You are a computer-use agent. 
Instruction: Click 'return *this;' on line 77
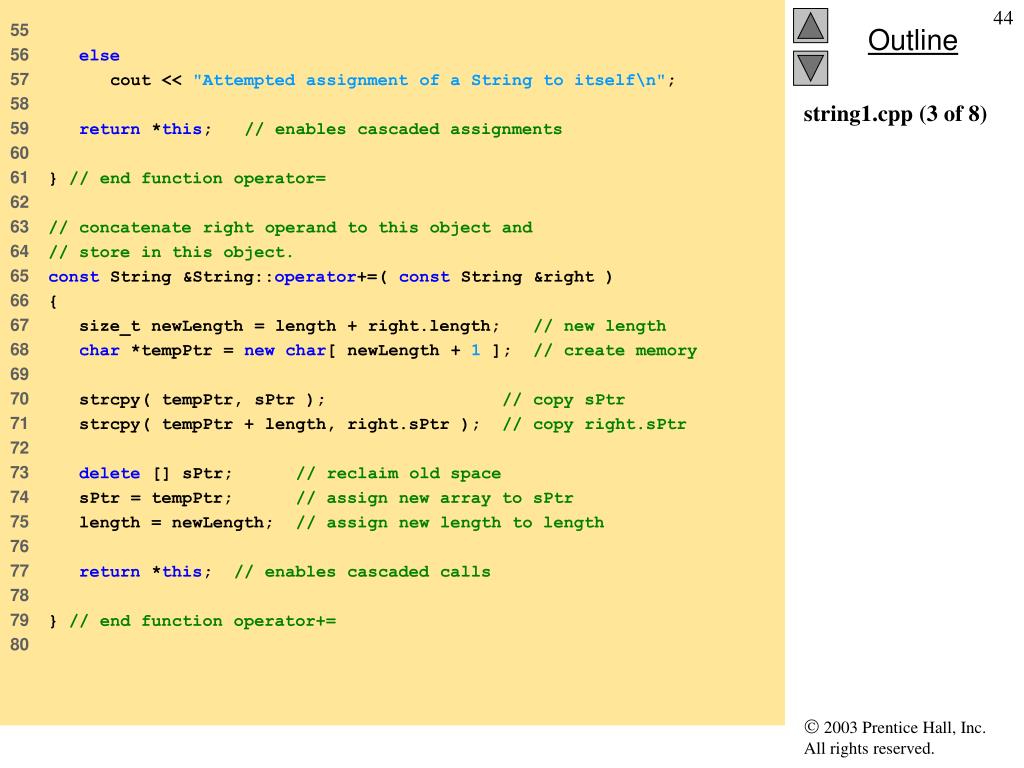pyautogui.click(x=145, y=572)
